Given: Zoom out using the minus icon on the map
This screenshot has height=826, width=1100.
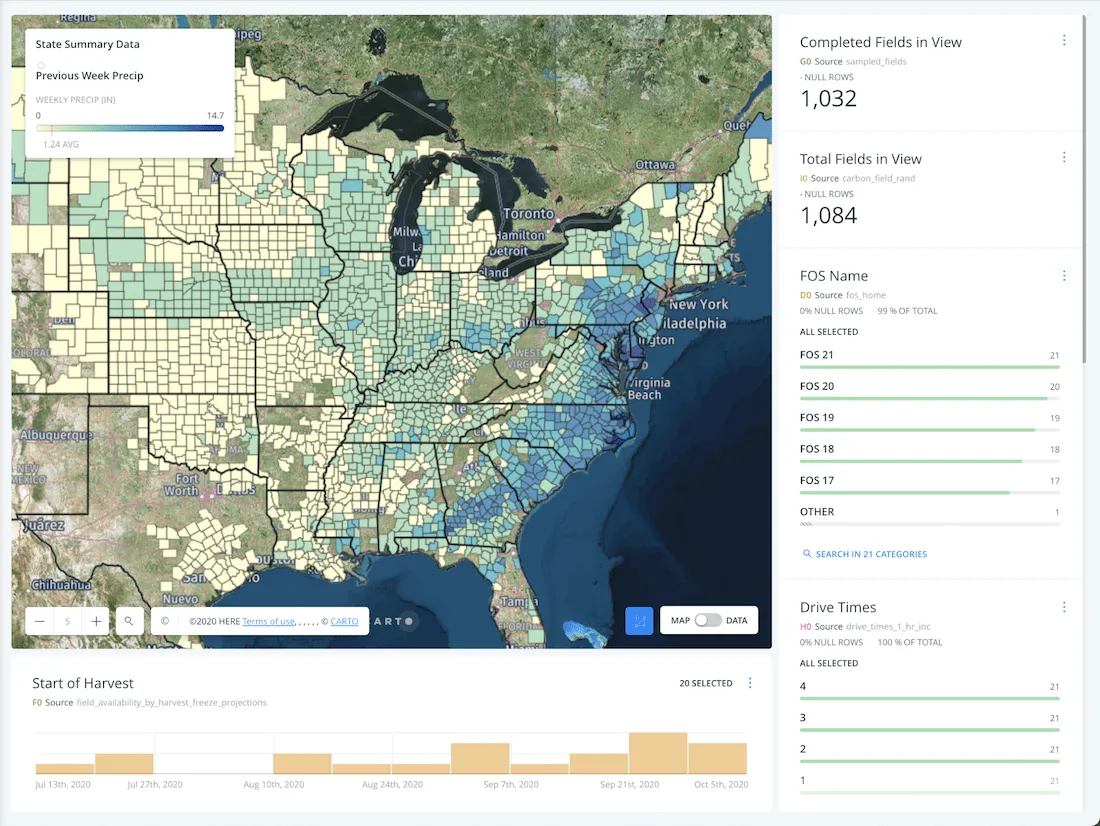Looking at the screenshot, I should [x=38, y=620].
